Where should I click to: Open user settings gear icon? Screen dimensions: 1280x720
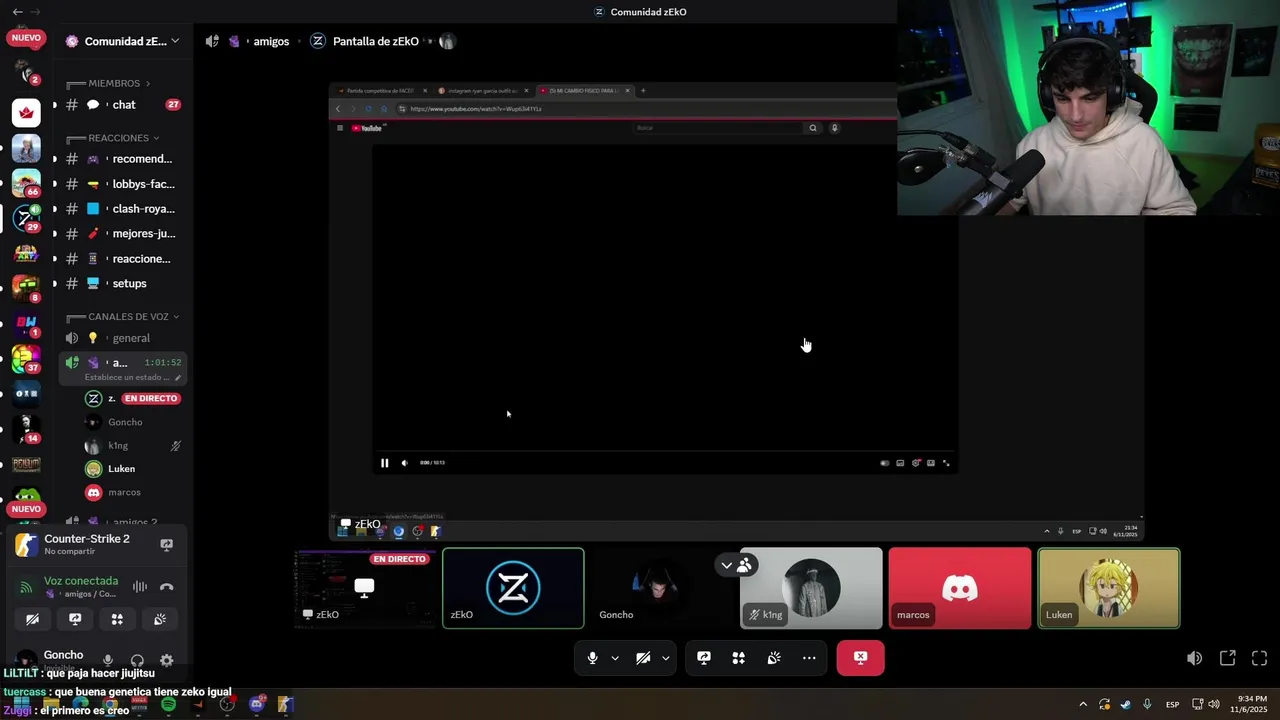point(167,660)
